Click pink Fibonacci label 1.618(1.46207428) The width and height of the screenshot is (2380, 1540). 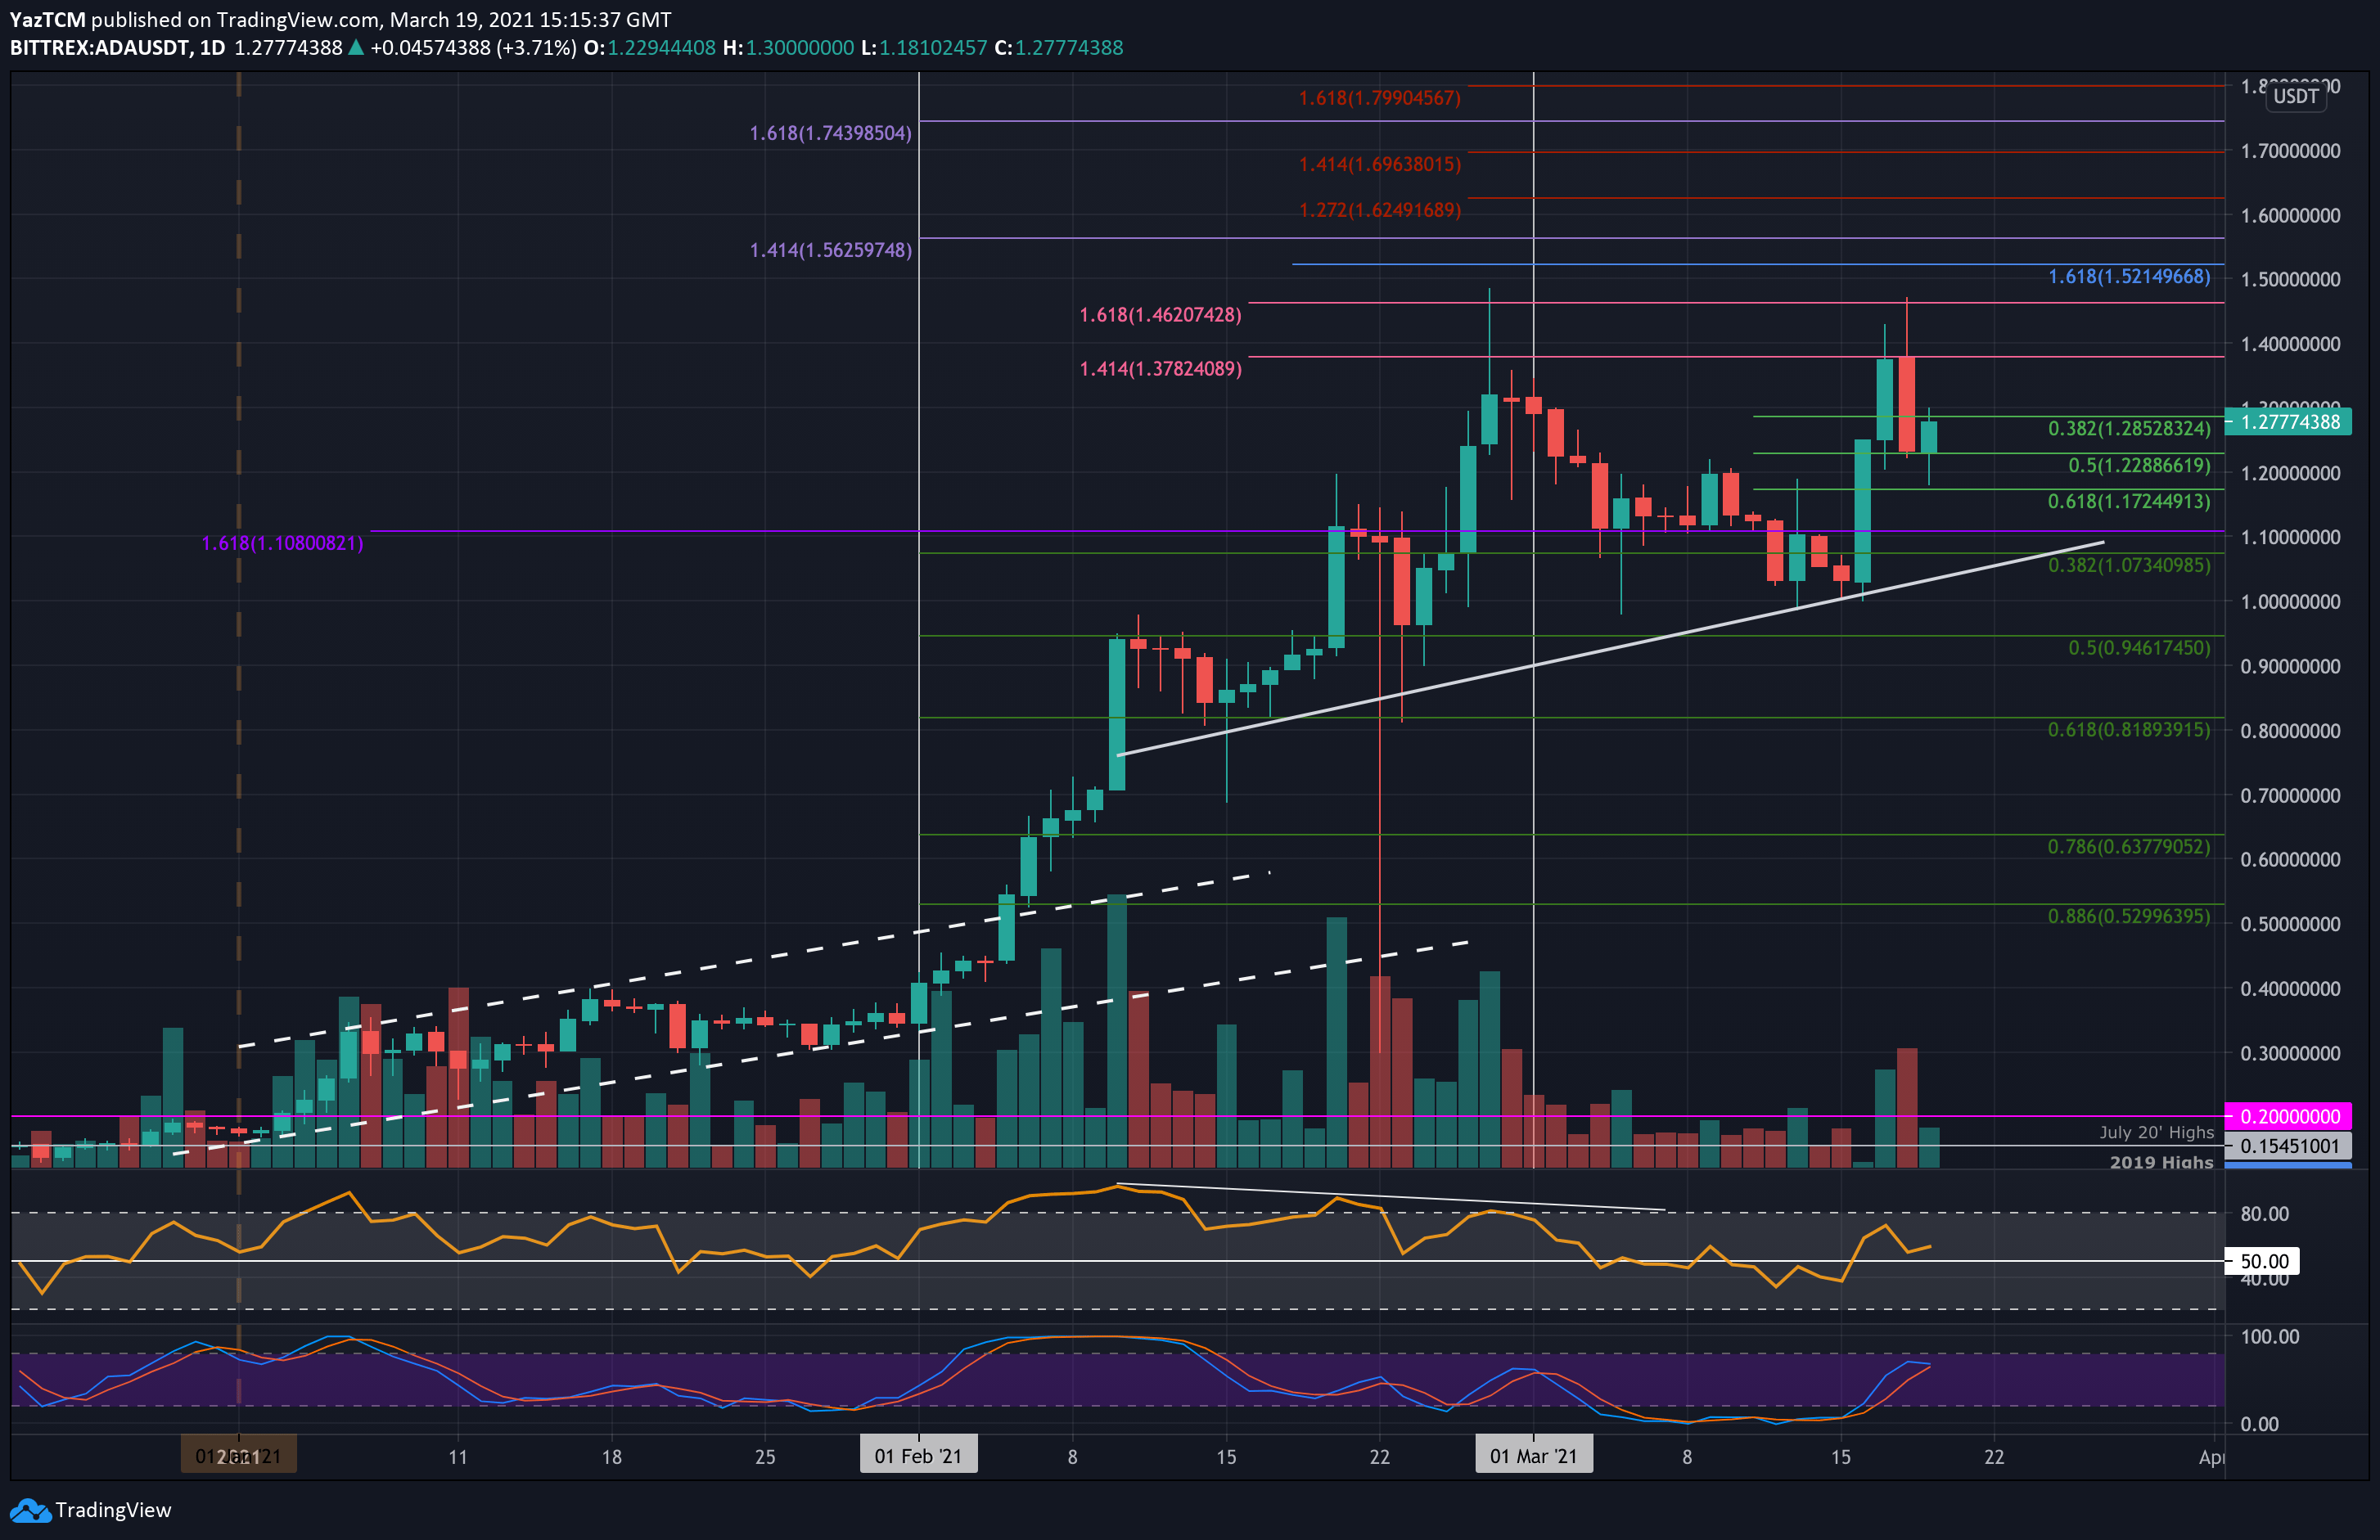click(x=1160, y=315)
